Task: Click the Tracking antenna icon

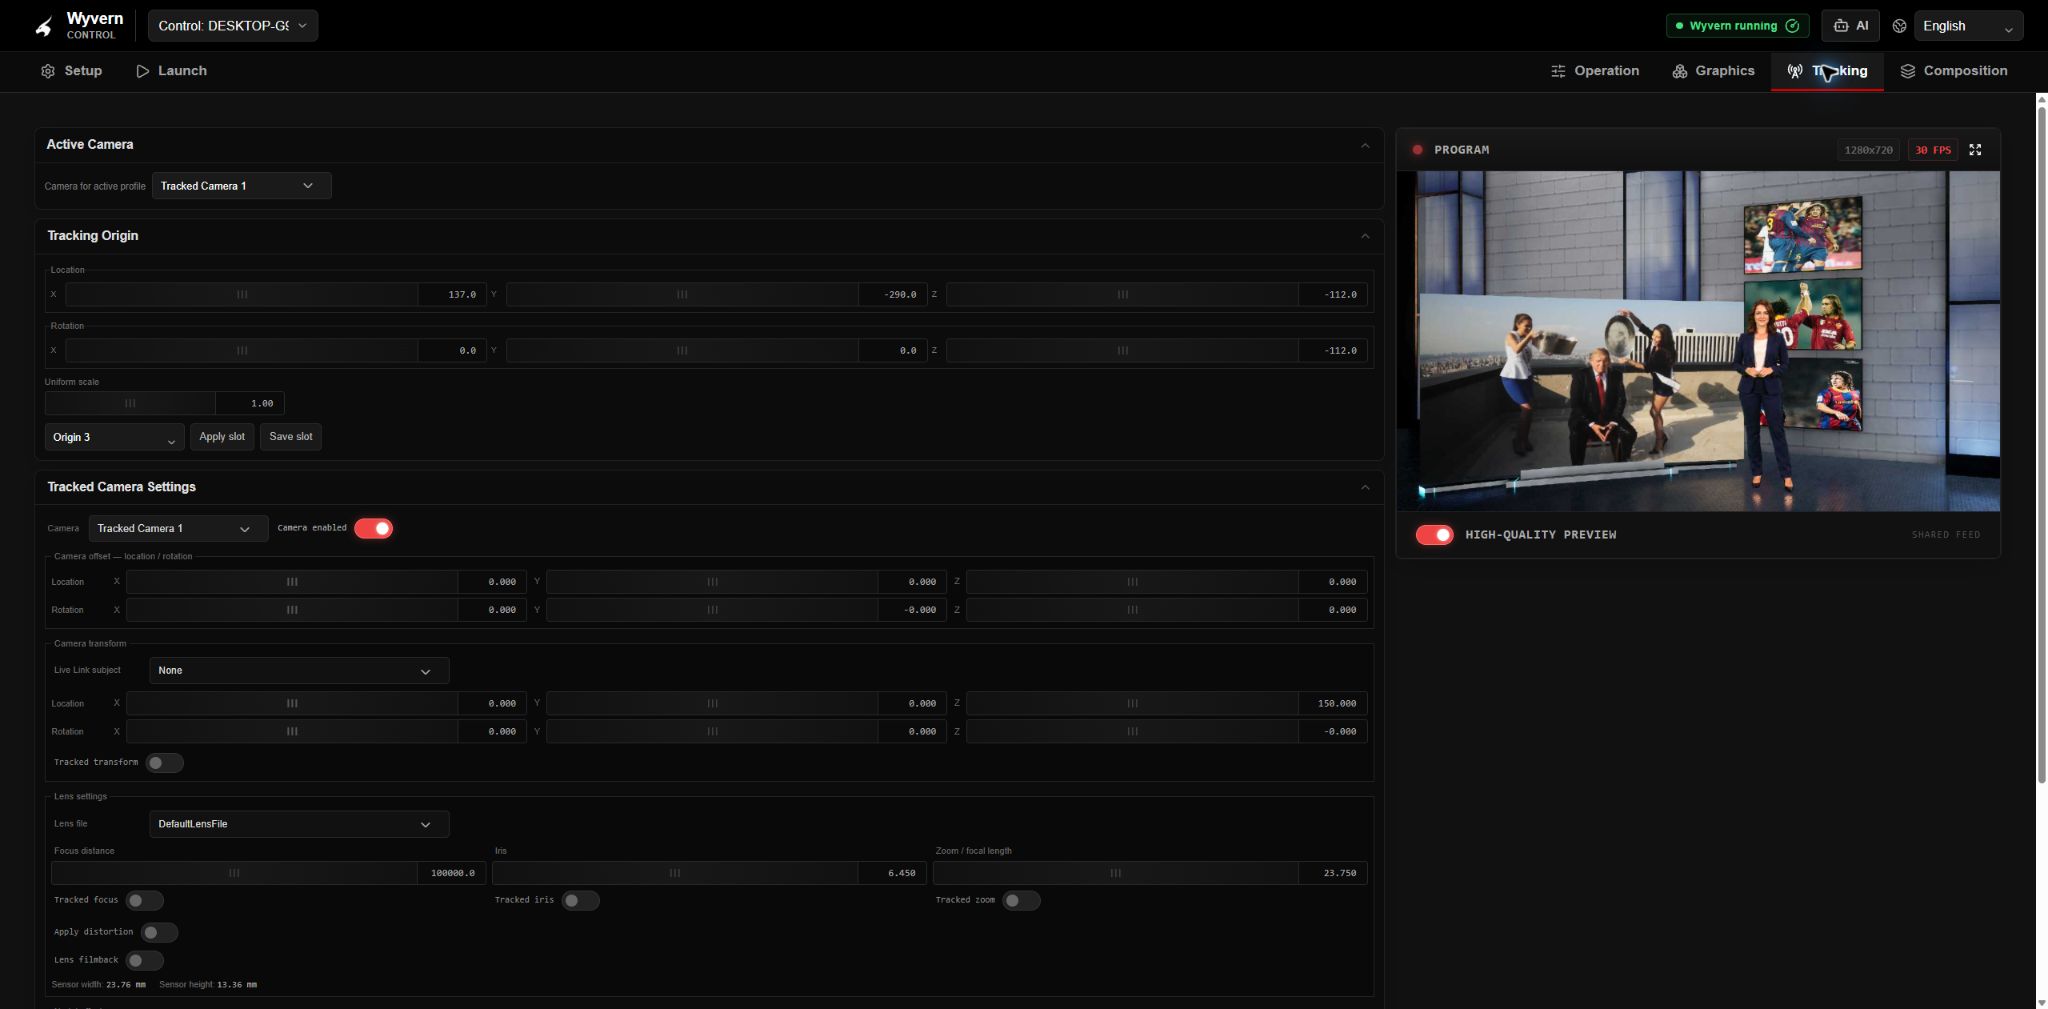Action: tap(1795, 71)
